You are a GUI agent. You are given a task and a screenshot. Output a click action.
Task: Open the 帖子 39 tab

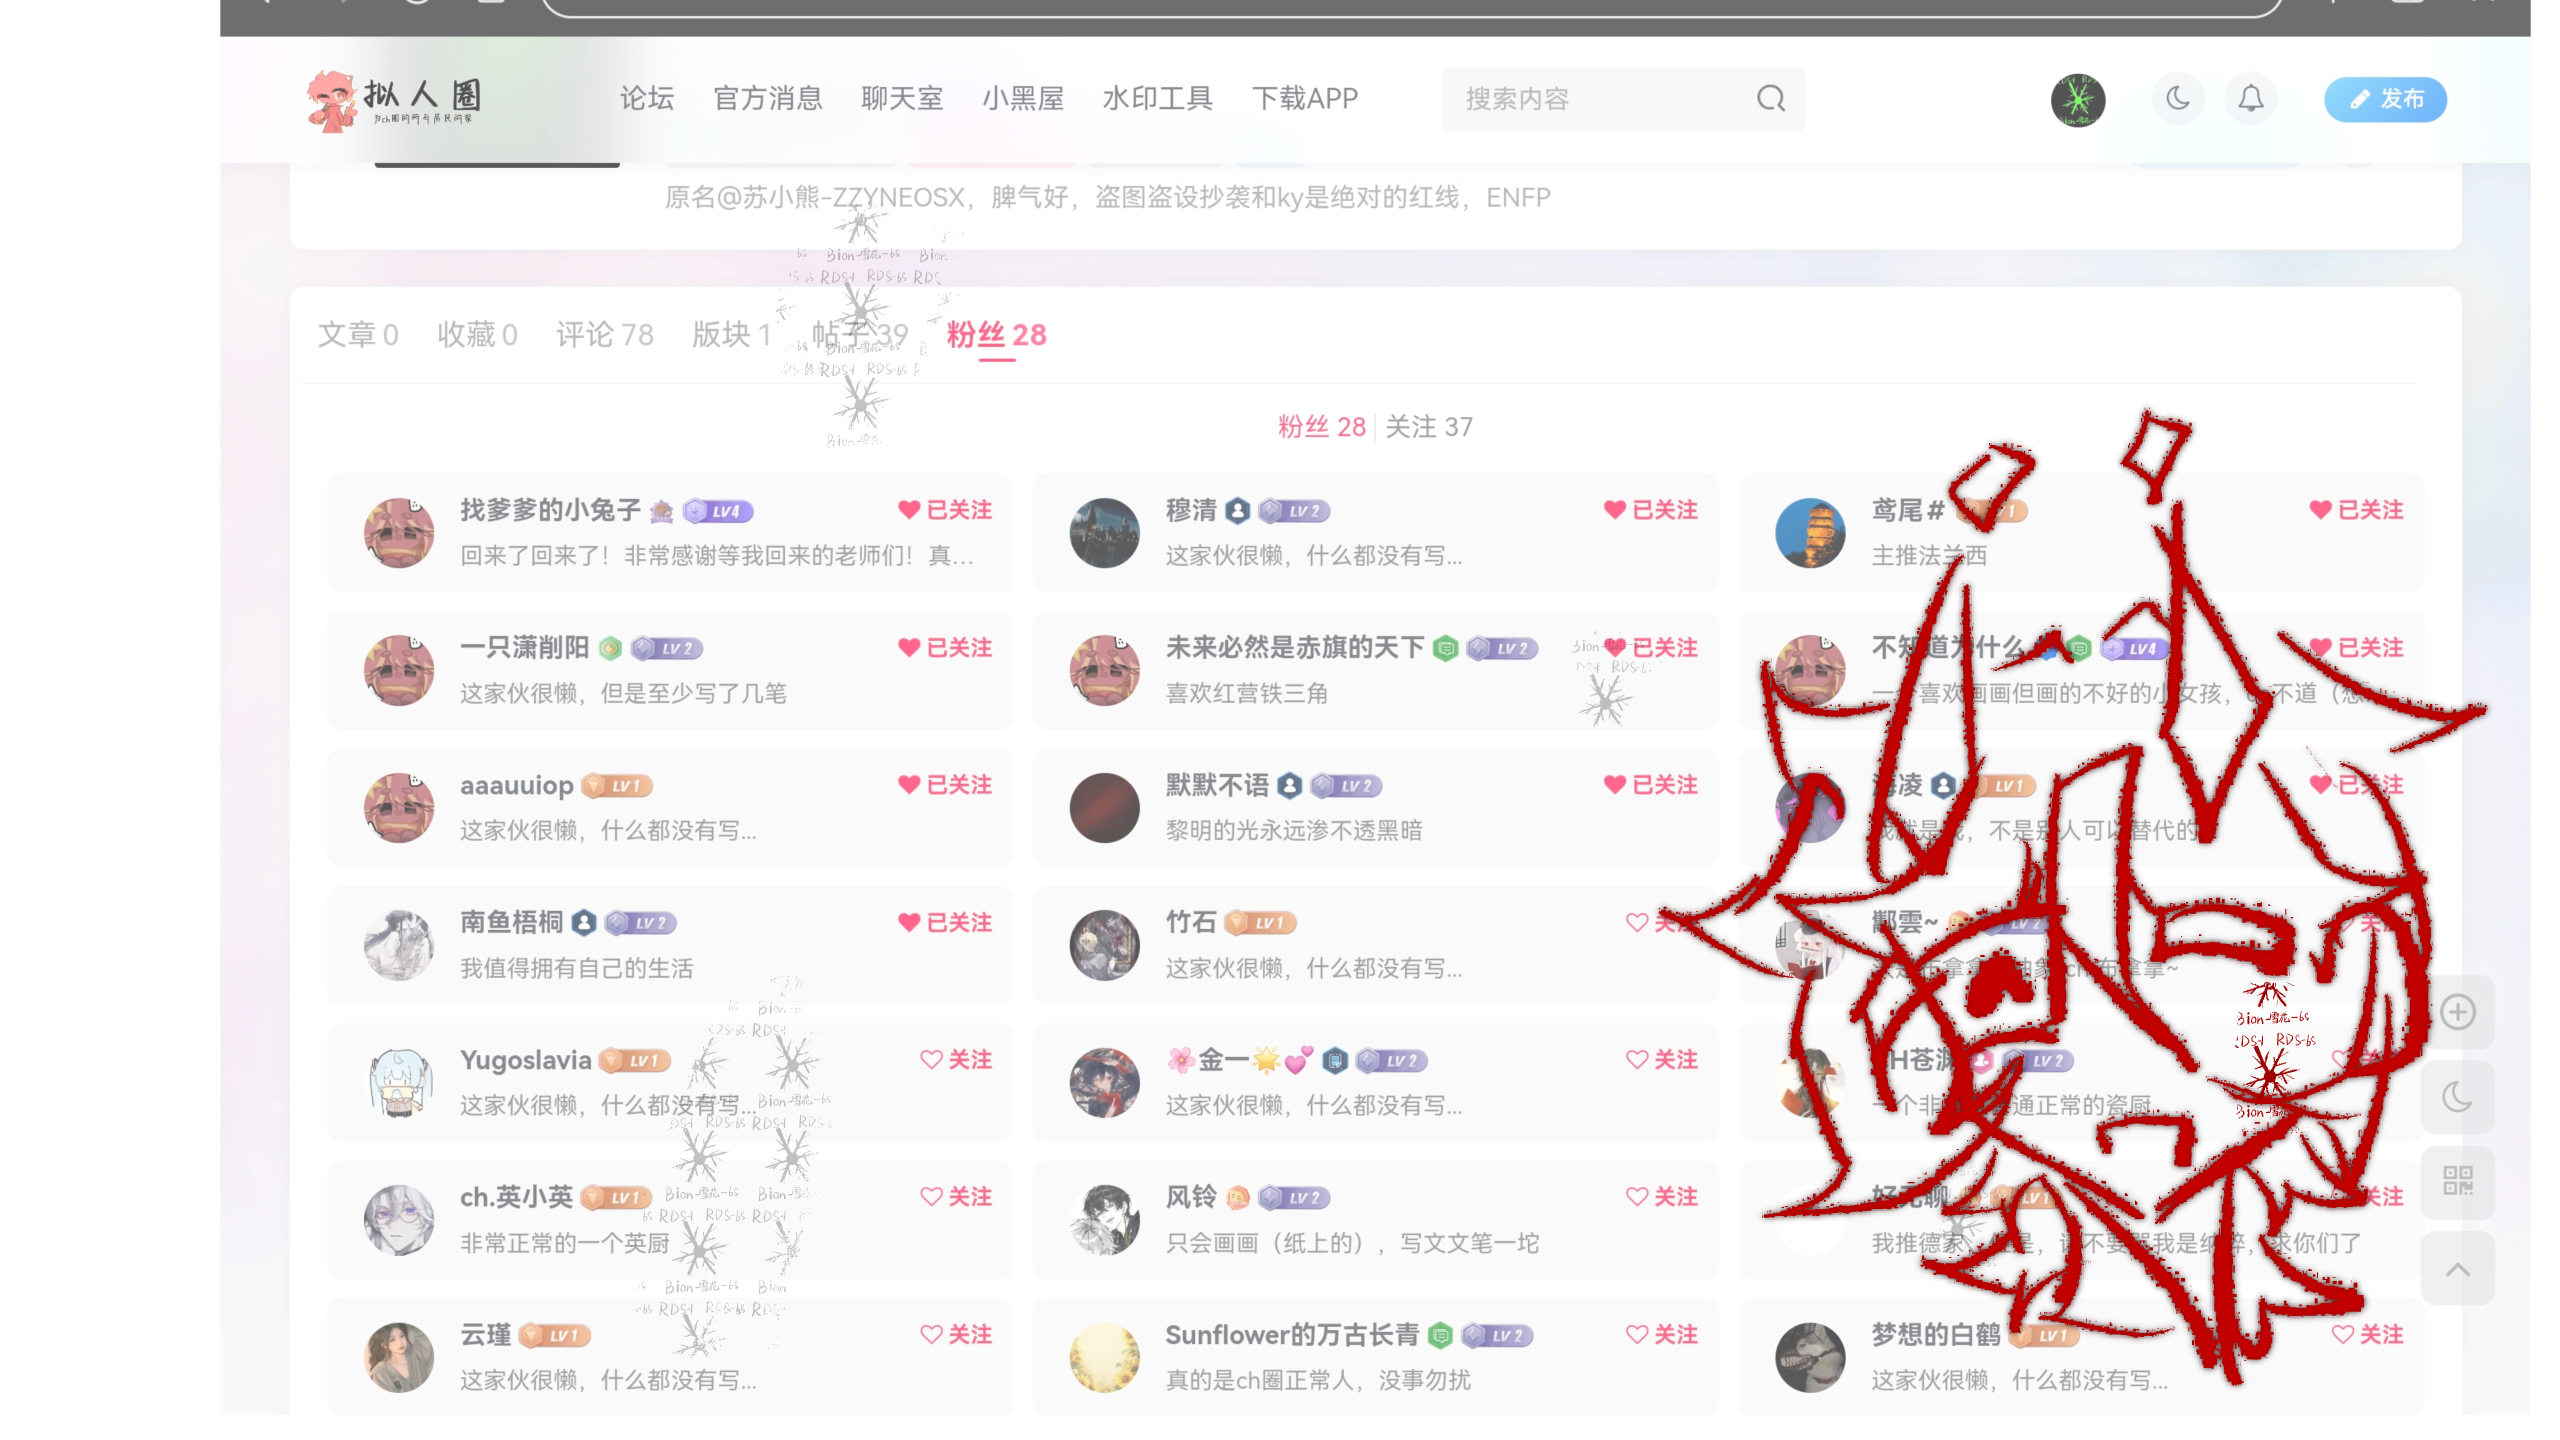859,335
